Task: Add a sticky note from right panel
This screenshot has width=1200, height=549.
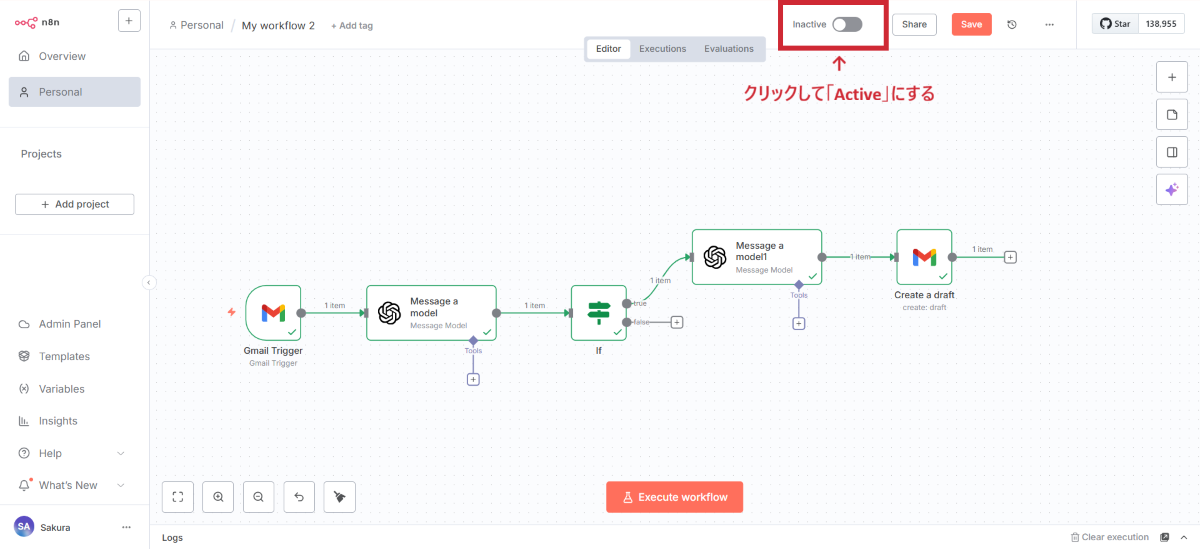Action: click(x=1171, y=115)
